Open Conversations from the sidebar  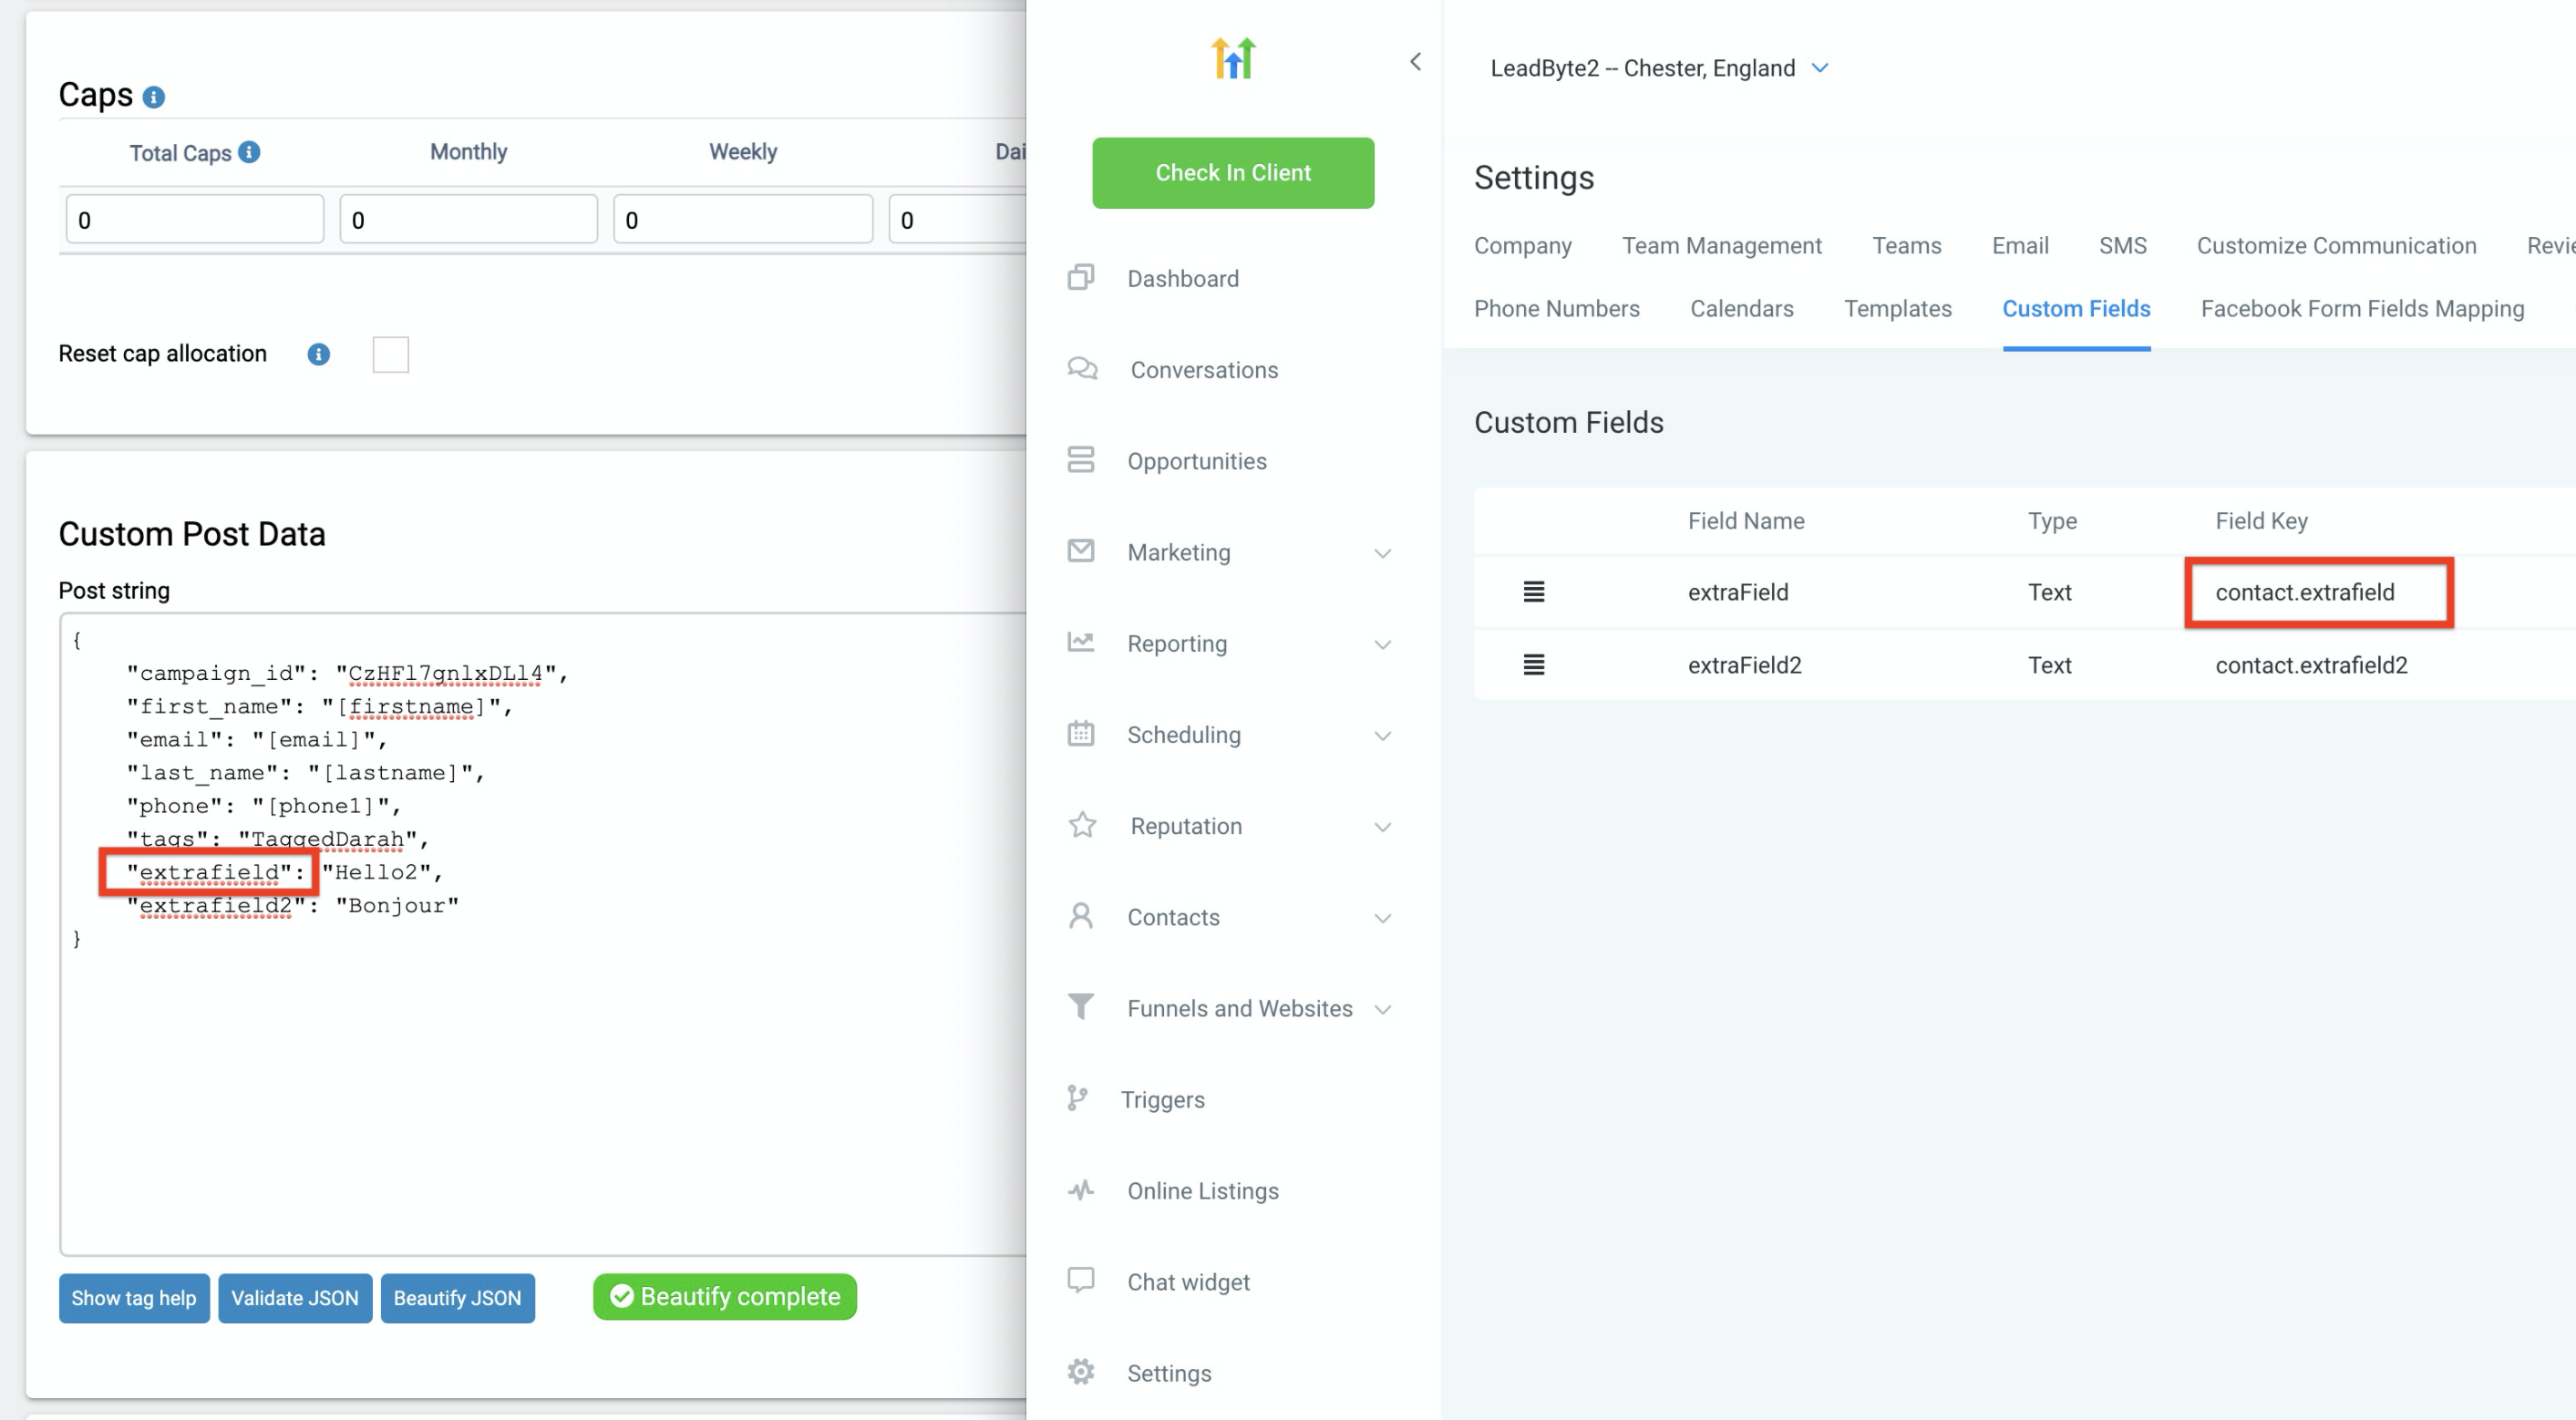[x=1204, y=370]
